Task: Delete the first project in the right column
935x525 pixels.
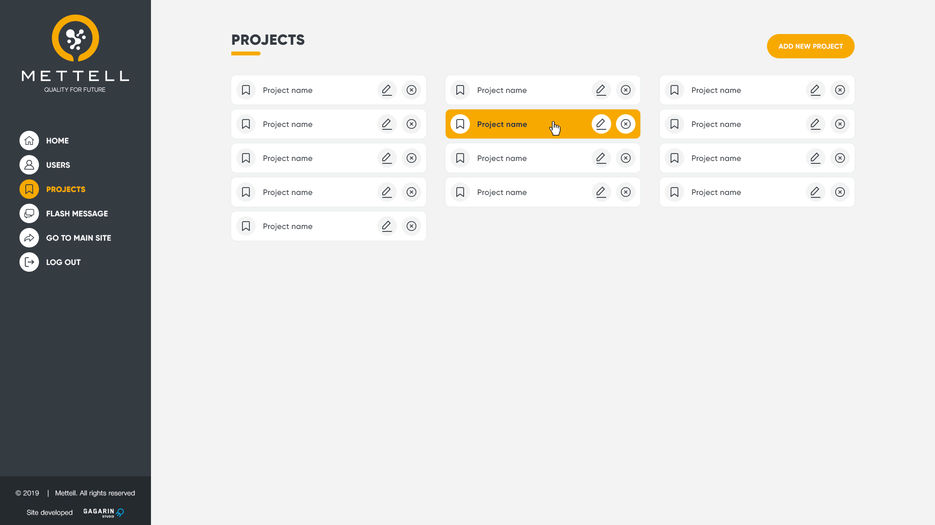Action: (x=840, y=90)
